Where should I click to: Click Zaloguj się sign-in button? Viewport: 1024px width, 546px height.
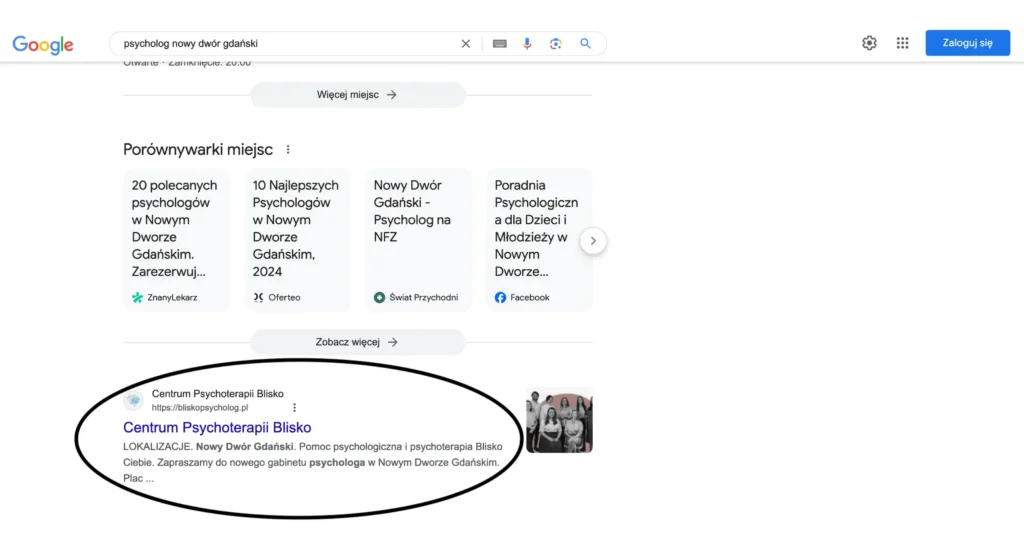tap(967, 43)
